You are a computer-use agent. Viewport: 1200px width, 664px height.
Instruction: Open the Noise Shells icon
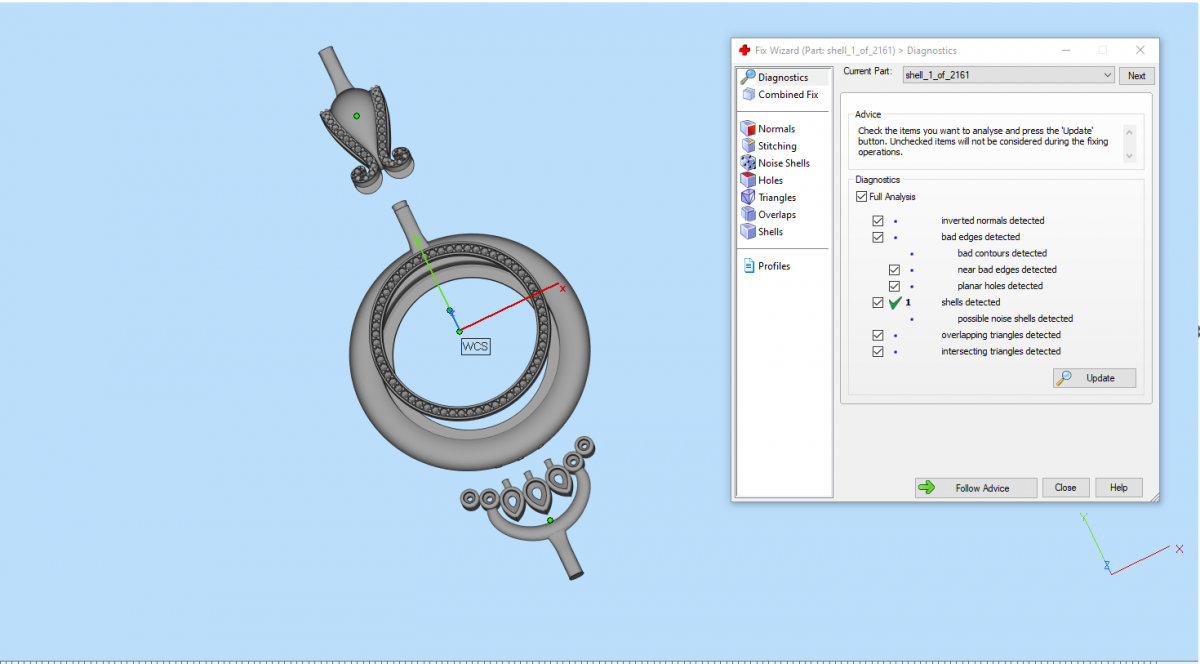click(748, 163)
